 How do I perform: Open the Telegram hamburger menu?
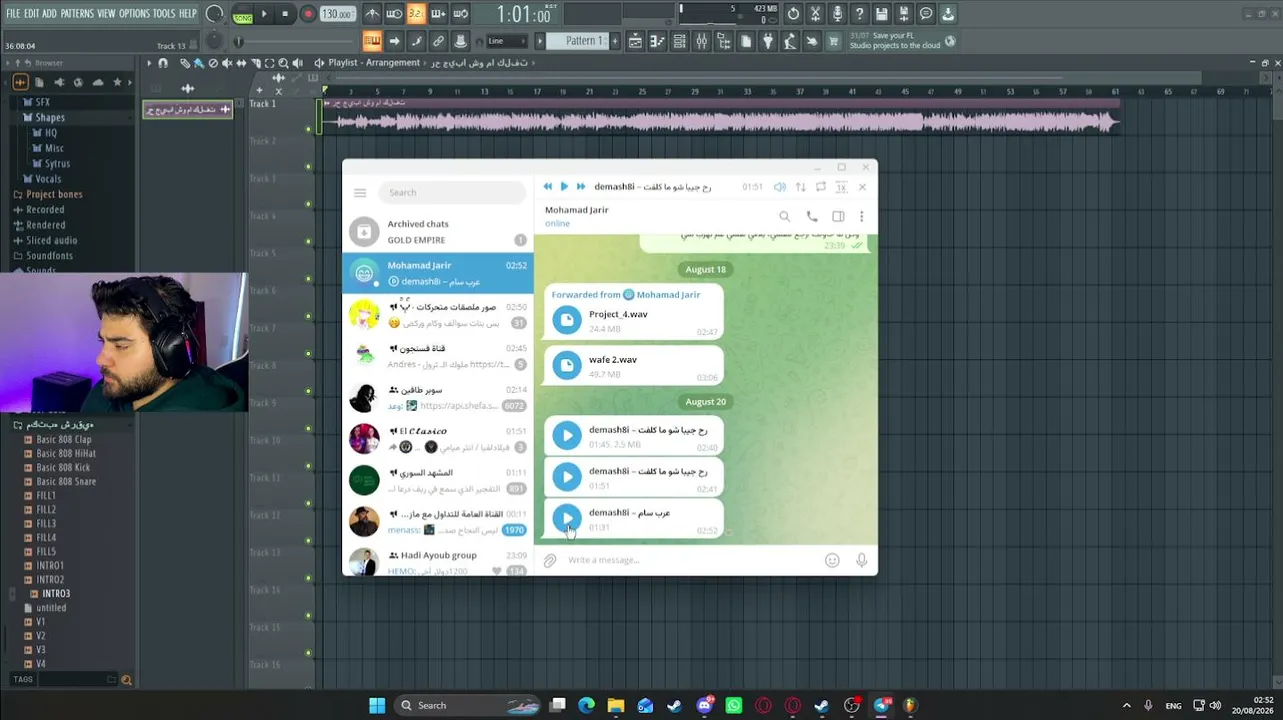point(360,193)
